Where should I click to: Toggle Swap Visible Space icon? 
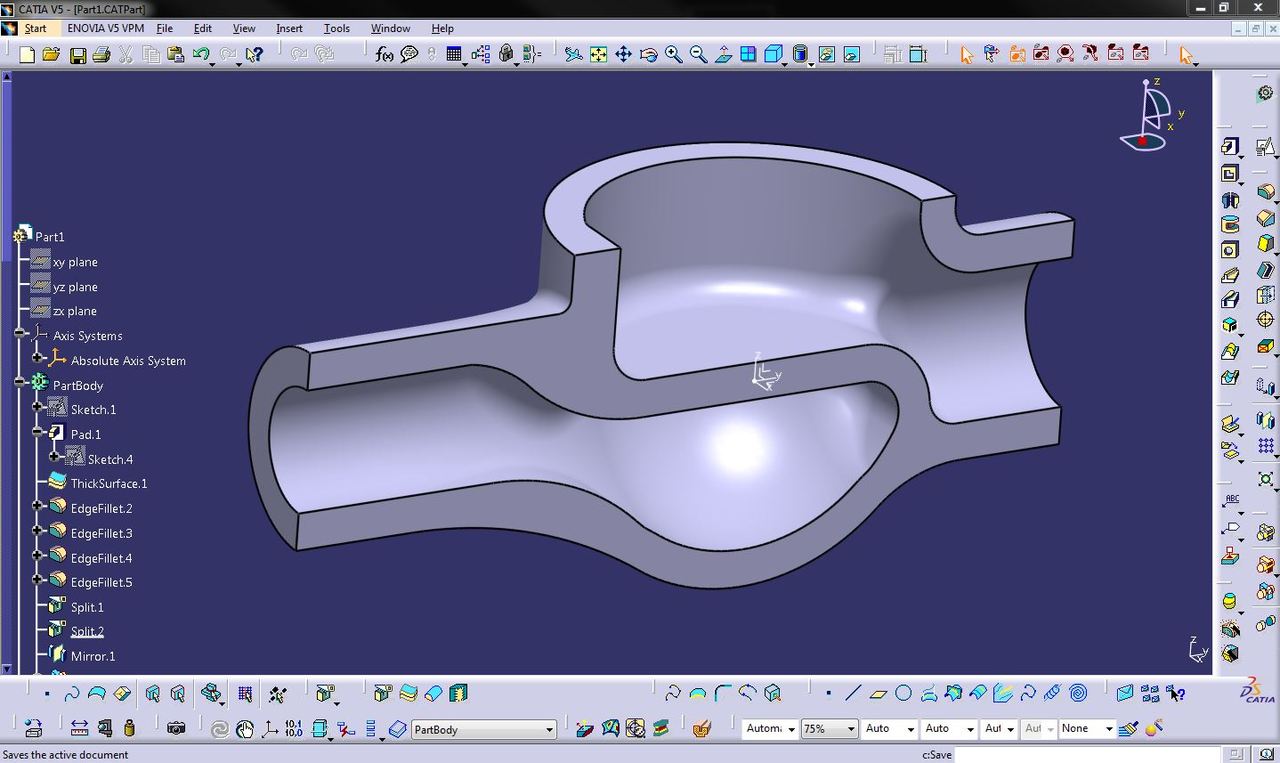click(852, 54)
